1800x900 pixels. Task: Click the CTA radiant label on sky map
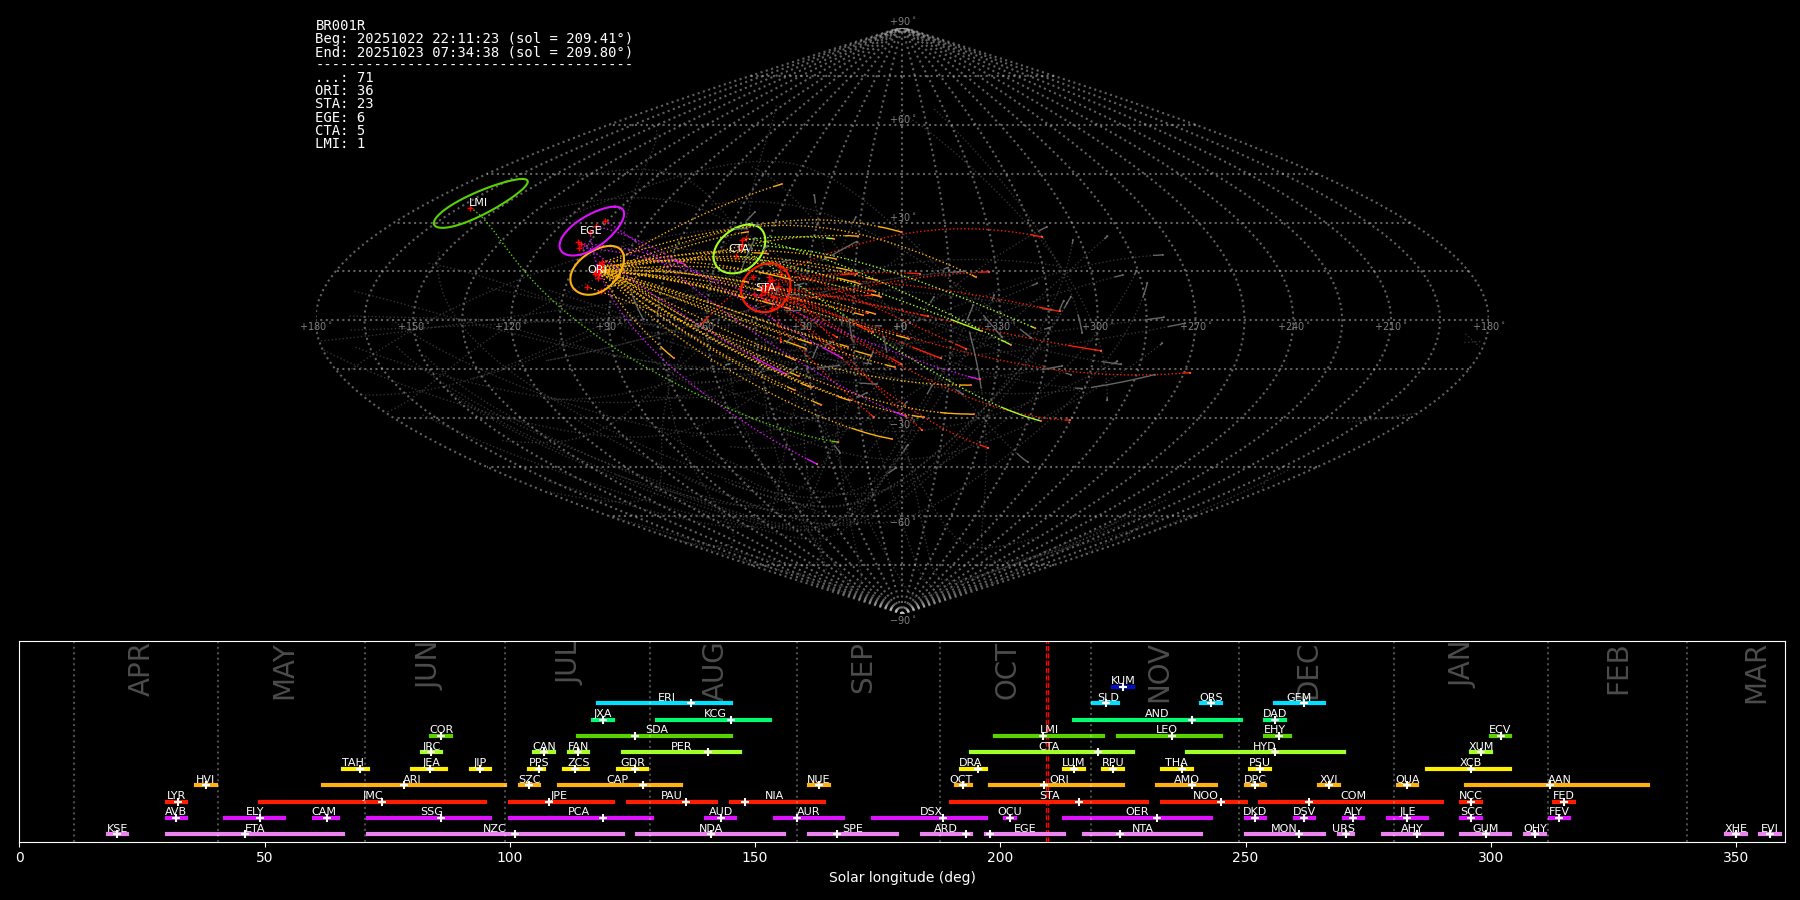739,248
